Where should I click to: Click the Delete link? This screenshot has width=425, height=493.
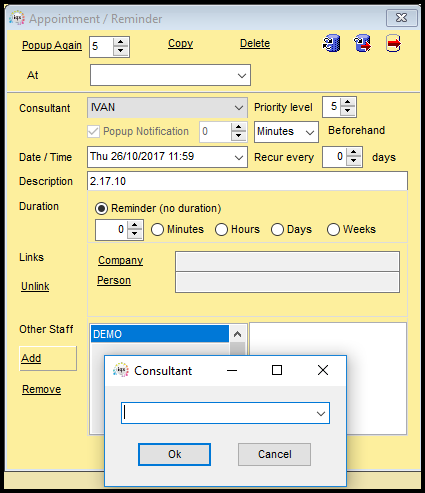[x=255, y=43]
